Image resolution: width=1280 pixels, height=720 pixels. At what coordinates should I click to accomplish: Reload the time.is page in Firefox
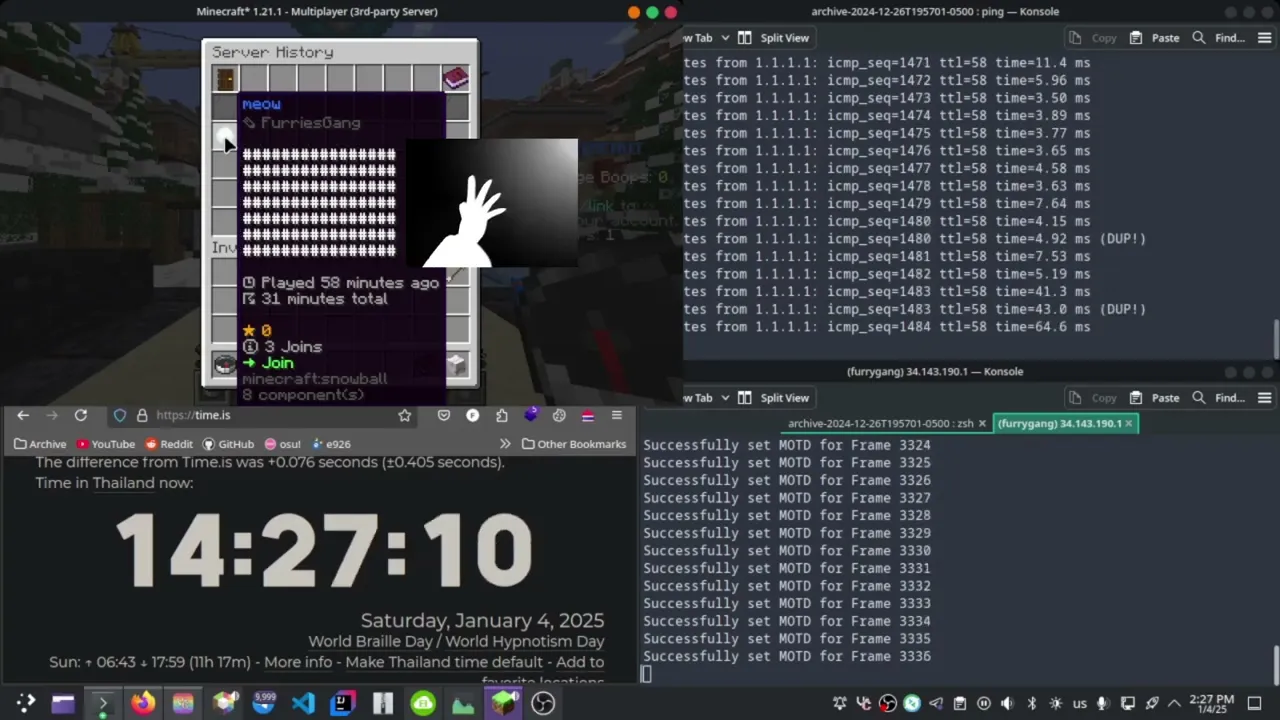tap(81, 415)
